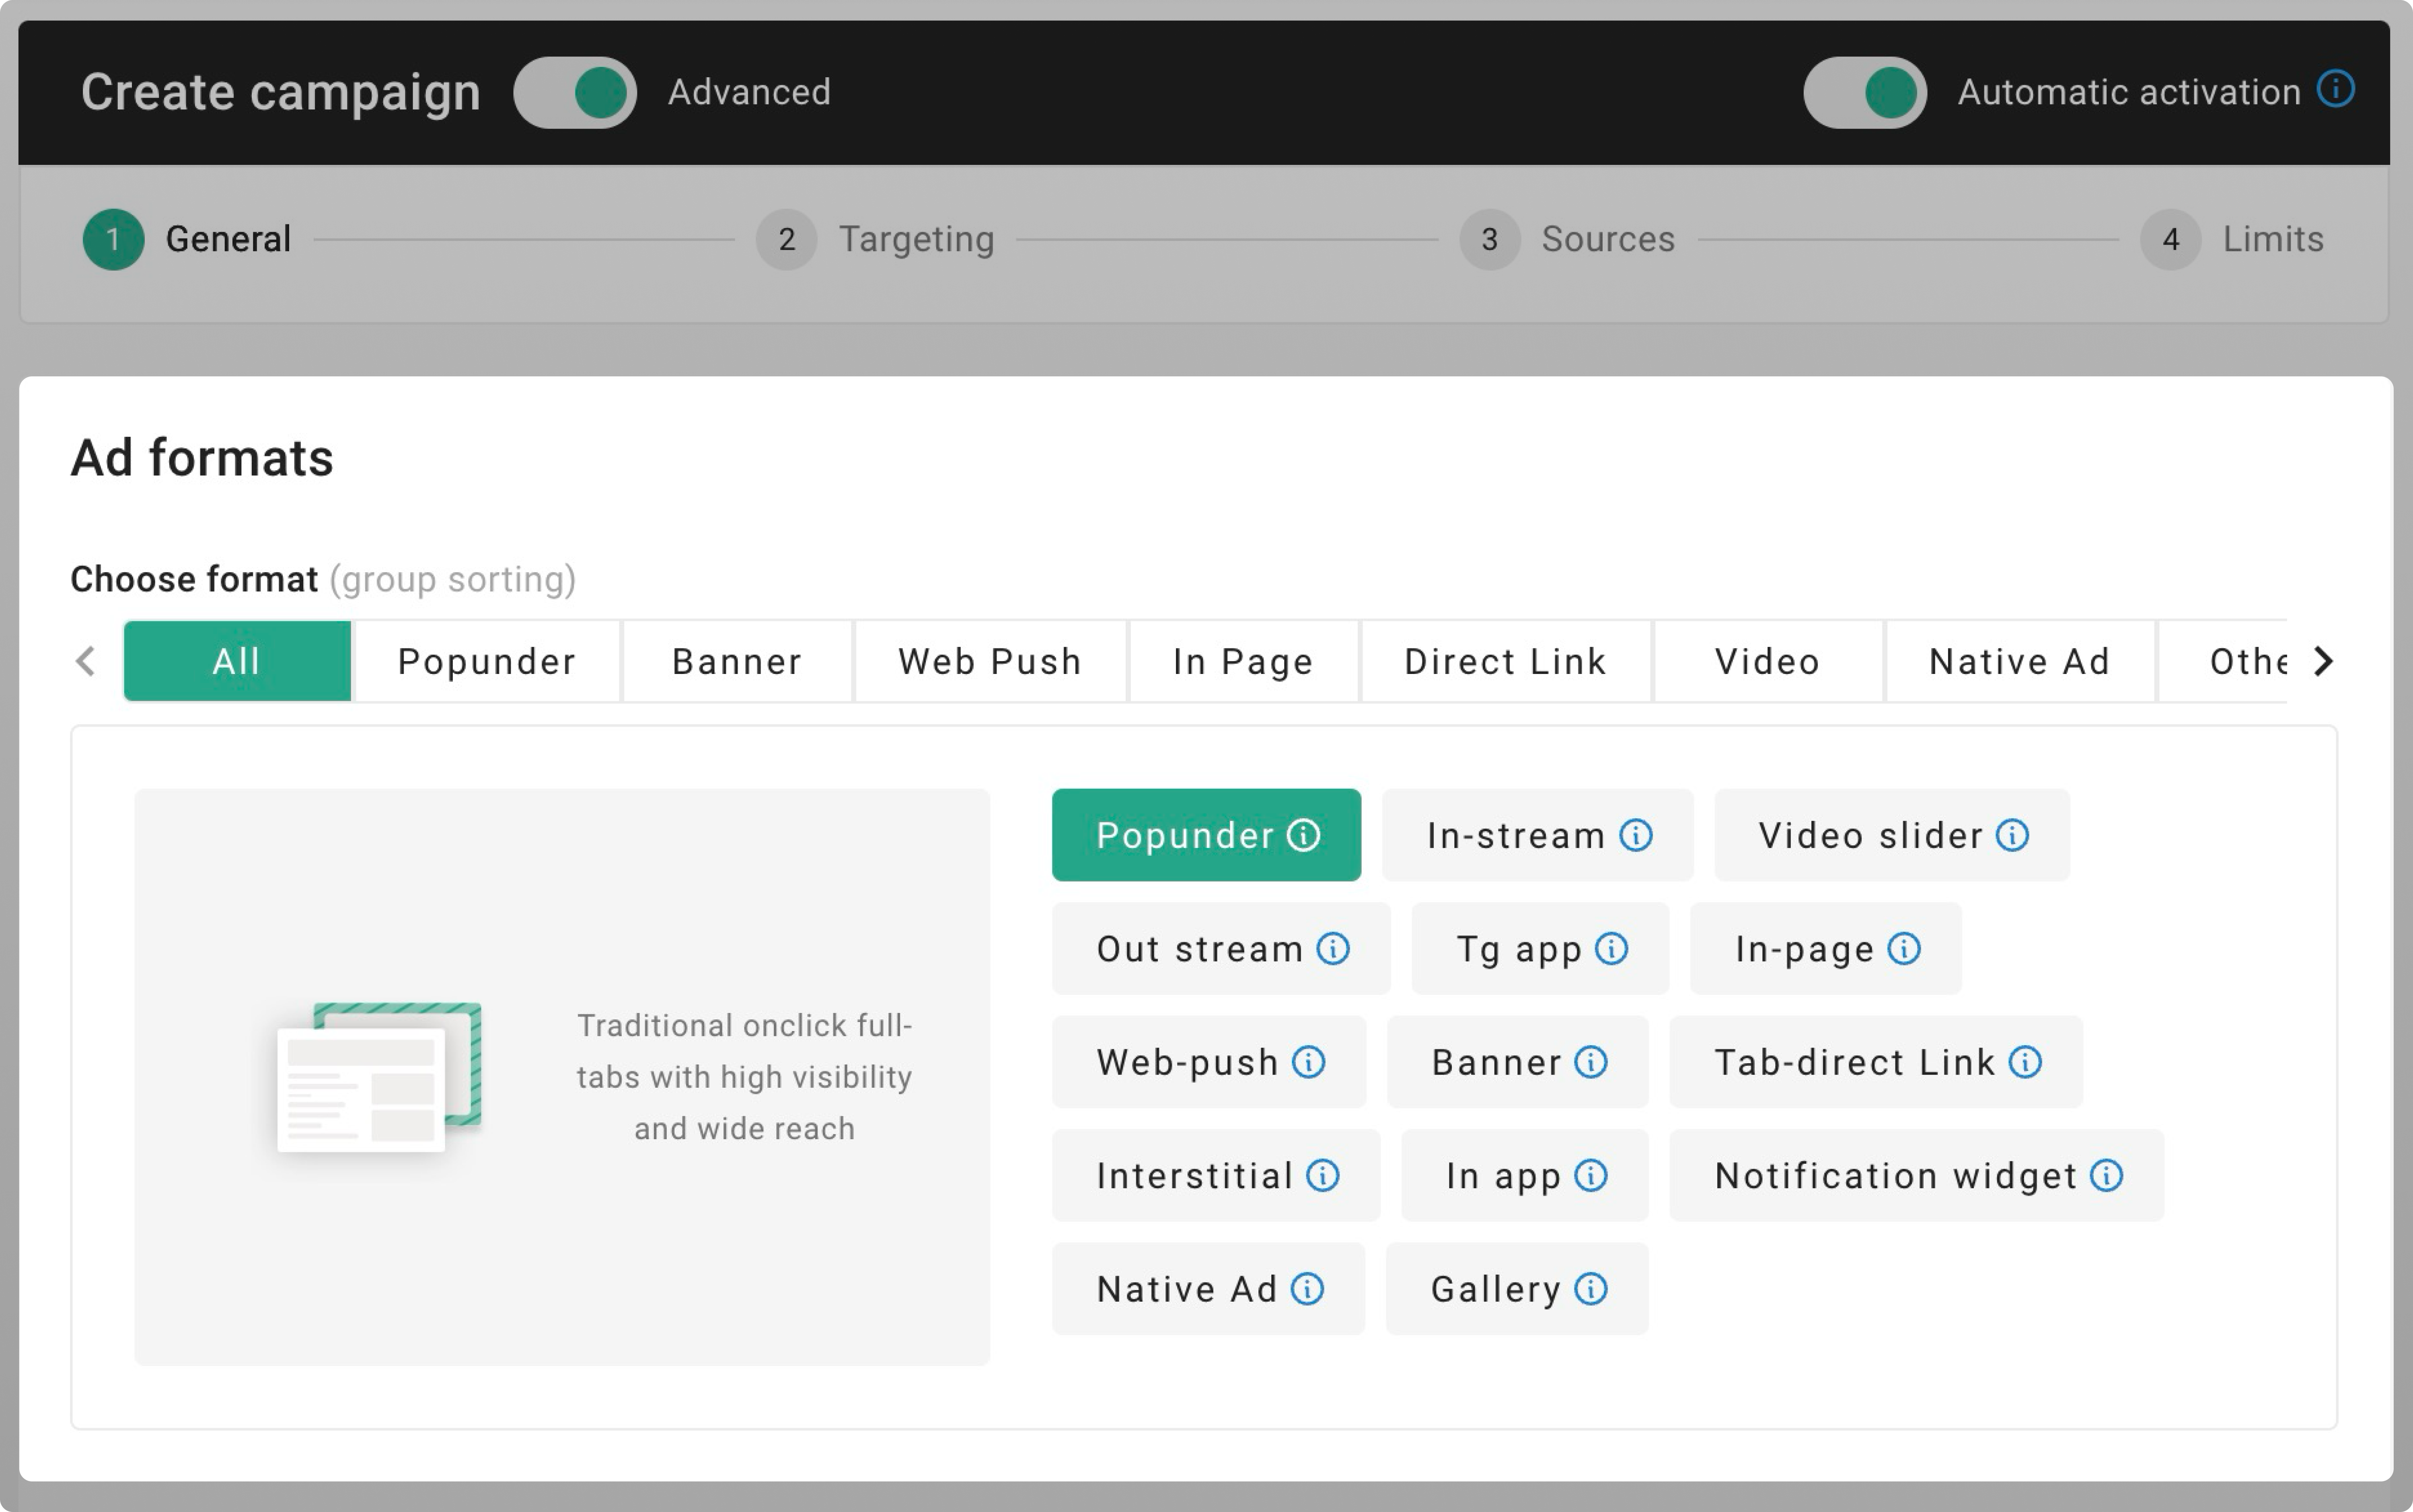This screenshot has height=1512, width=2413.
Task: Switch to the Web Push format tab
Action: 990,660
